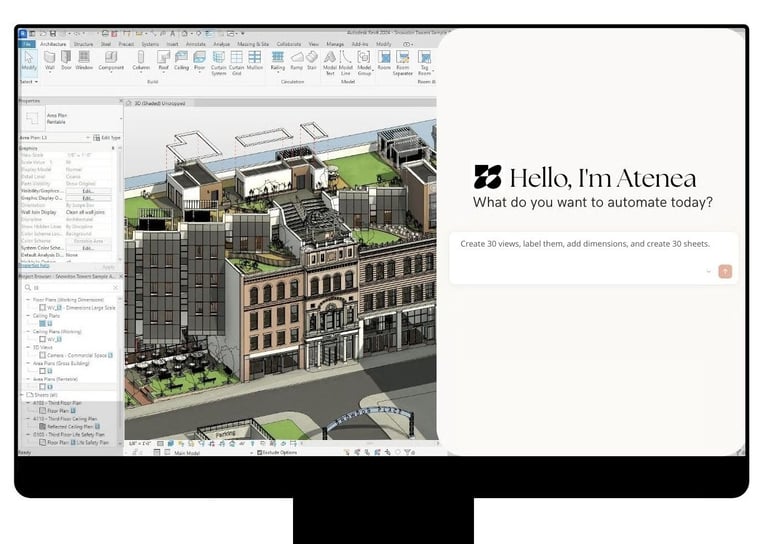Viewport: 768px width, 544px height.
Task: Select the Tag Room tool
Action: pos(425,63)
